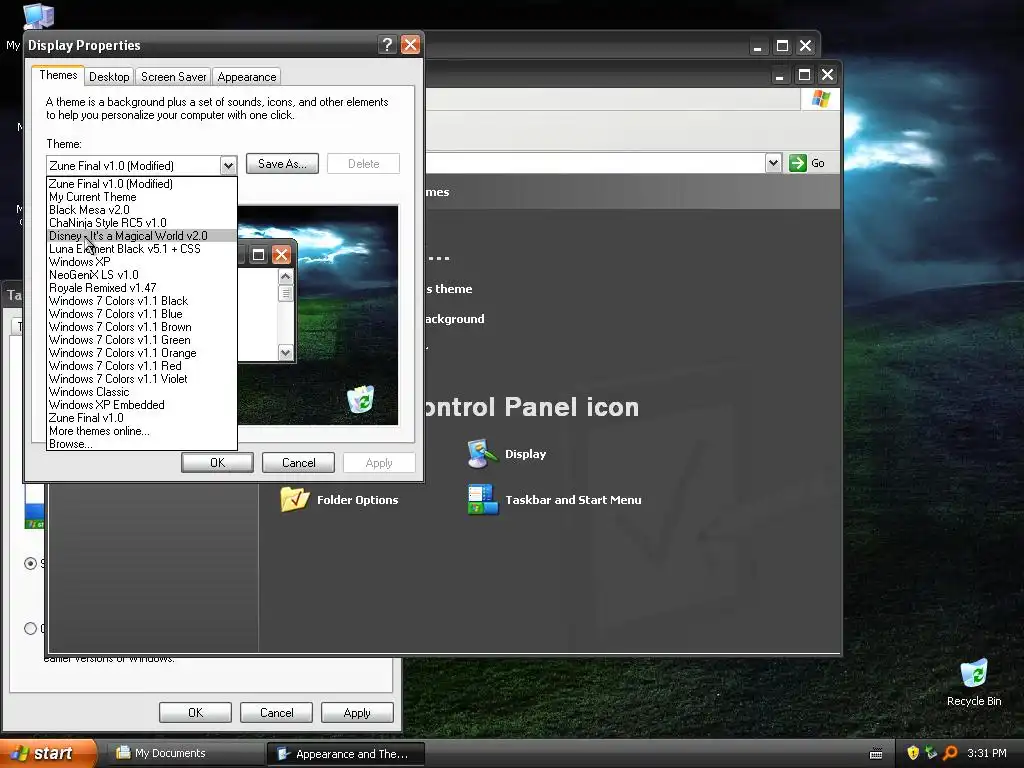Select Windows 7 Colors v1.1 Violet
The image size is (1024, 768).
coord(142,379)
